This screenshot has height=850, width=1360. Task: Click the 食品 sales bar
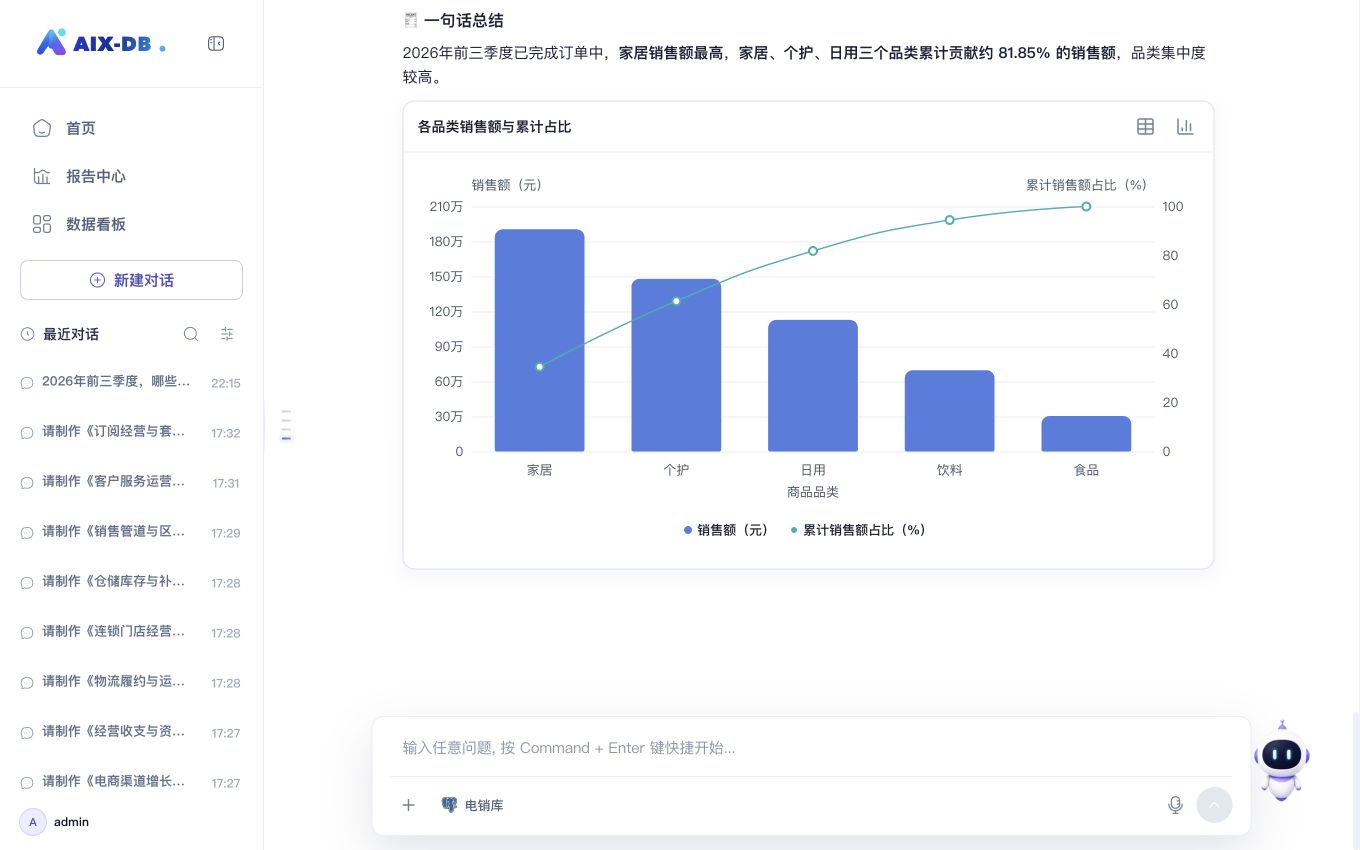point(1086,434)
